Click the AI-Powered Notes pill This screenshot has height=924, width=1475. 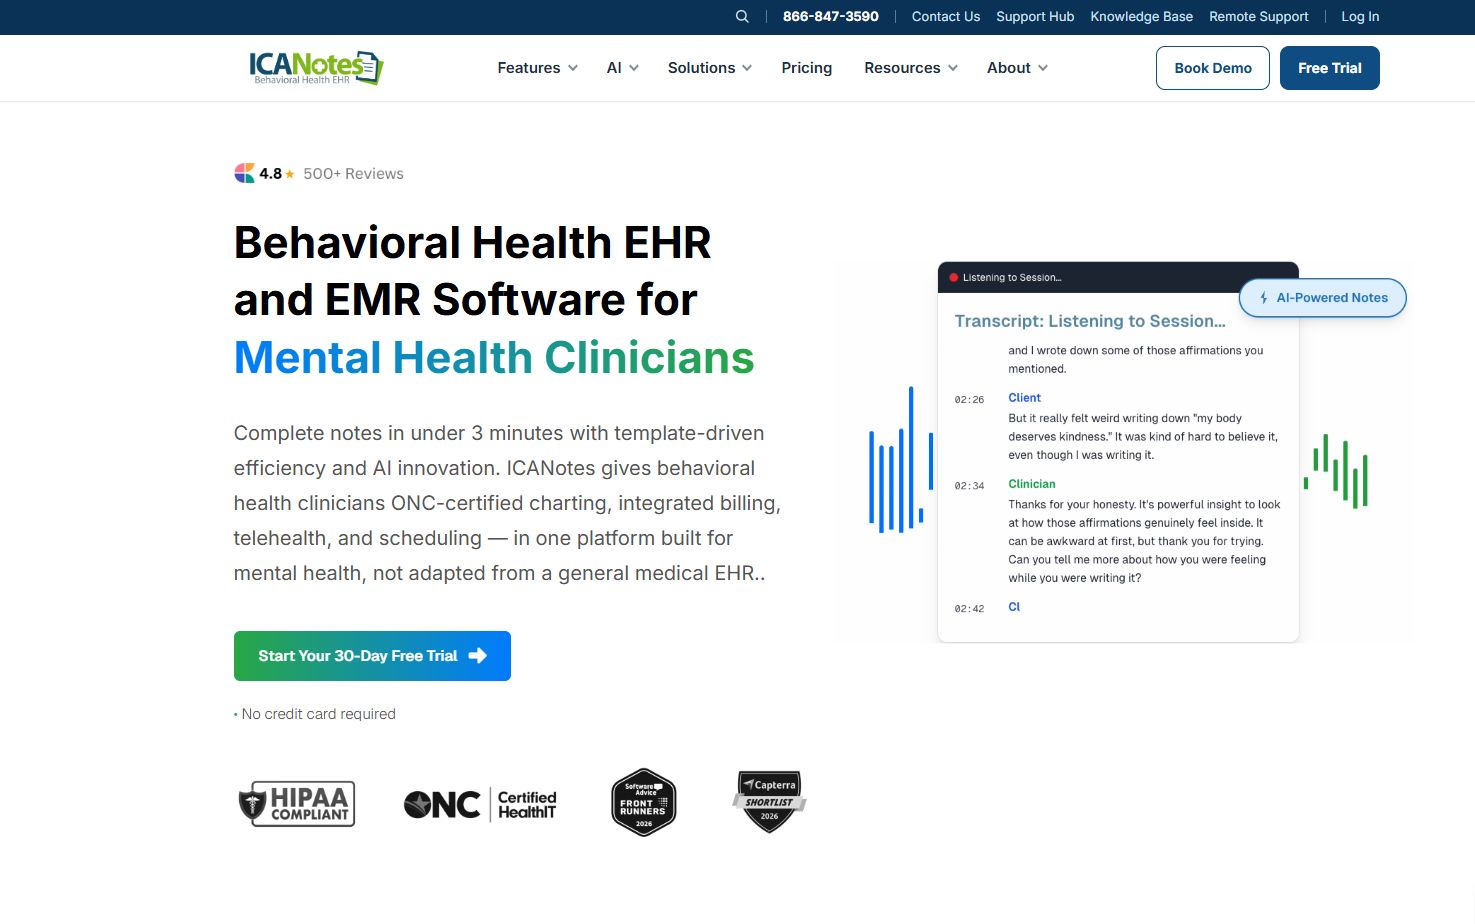(1323, 298)
